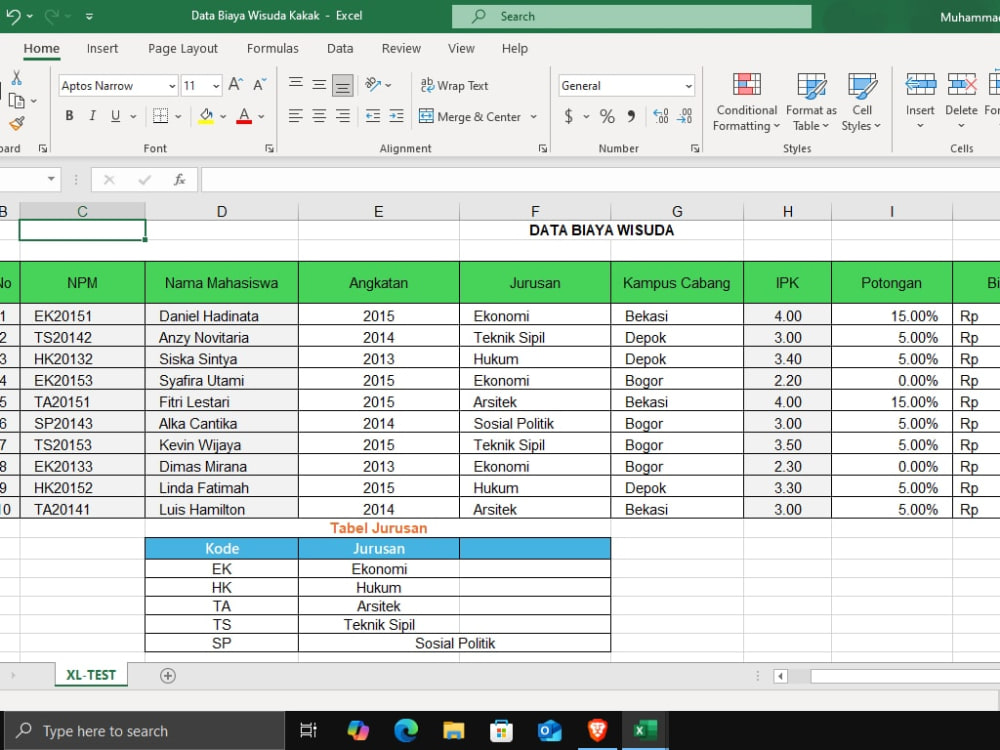Toggle Underline formatting

115,115
